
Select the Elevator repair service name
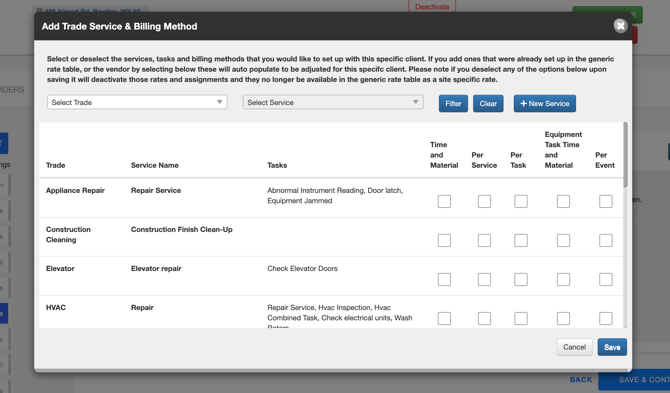tap(156, 269)
